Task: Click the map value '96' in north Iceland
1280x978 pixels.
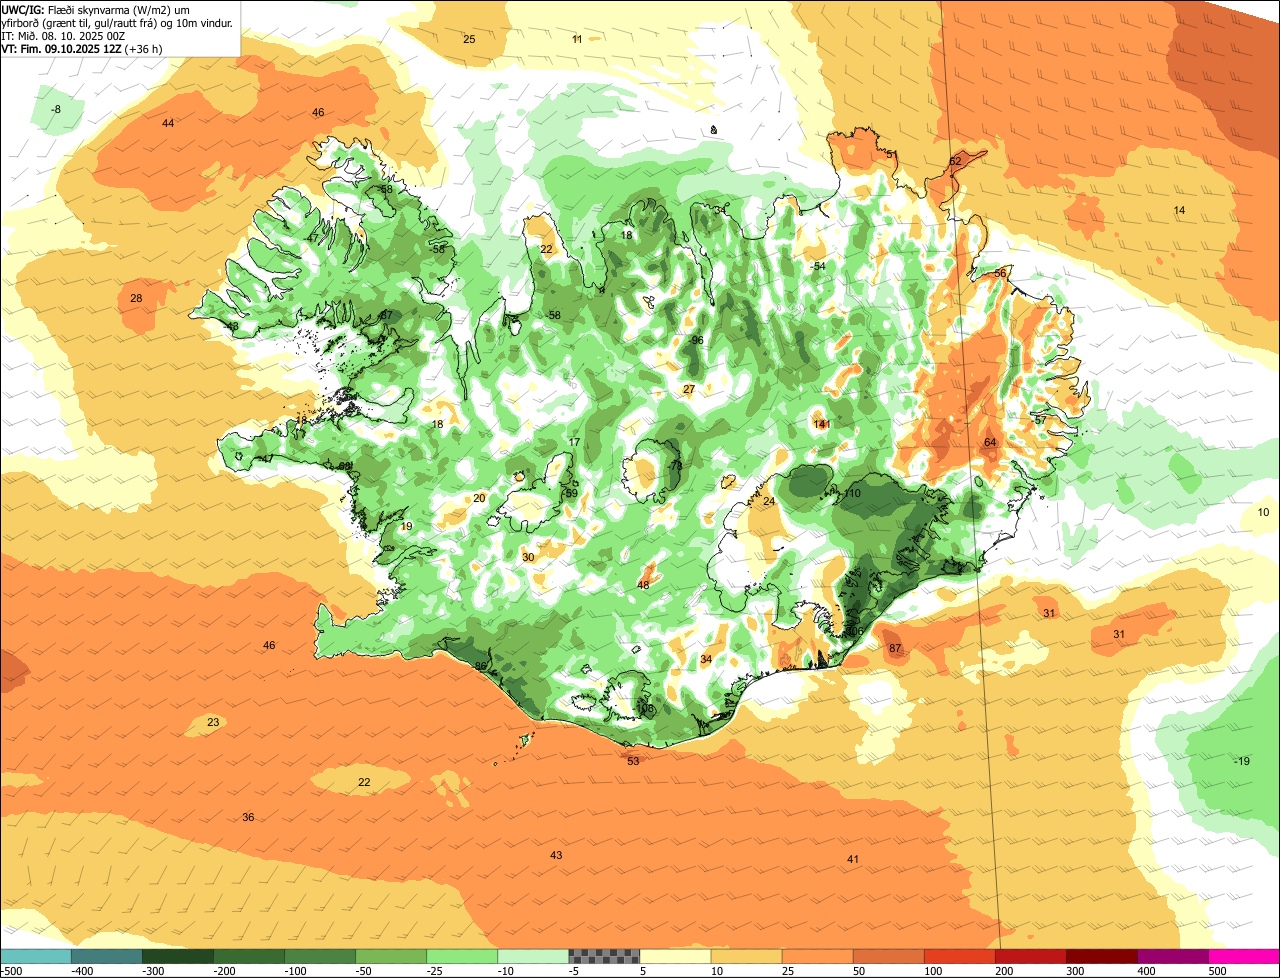Action: [698, 340]
